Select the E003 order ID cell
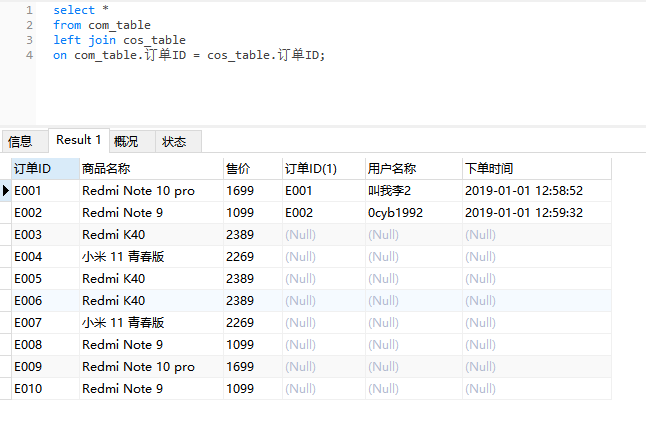Viewport: 646px width, 422px height. click(45, 235)
